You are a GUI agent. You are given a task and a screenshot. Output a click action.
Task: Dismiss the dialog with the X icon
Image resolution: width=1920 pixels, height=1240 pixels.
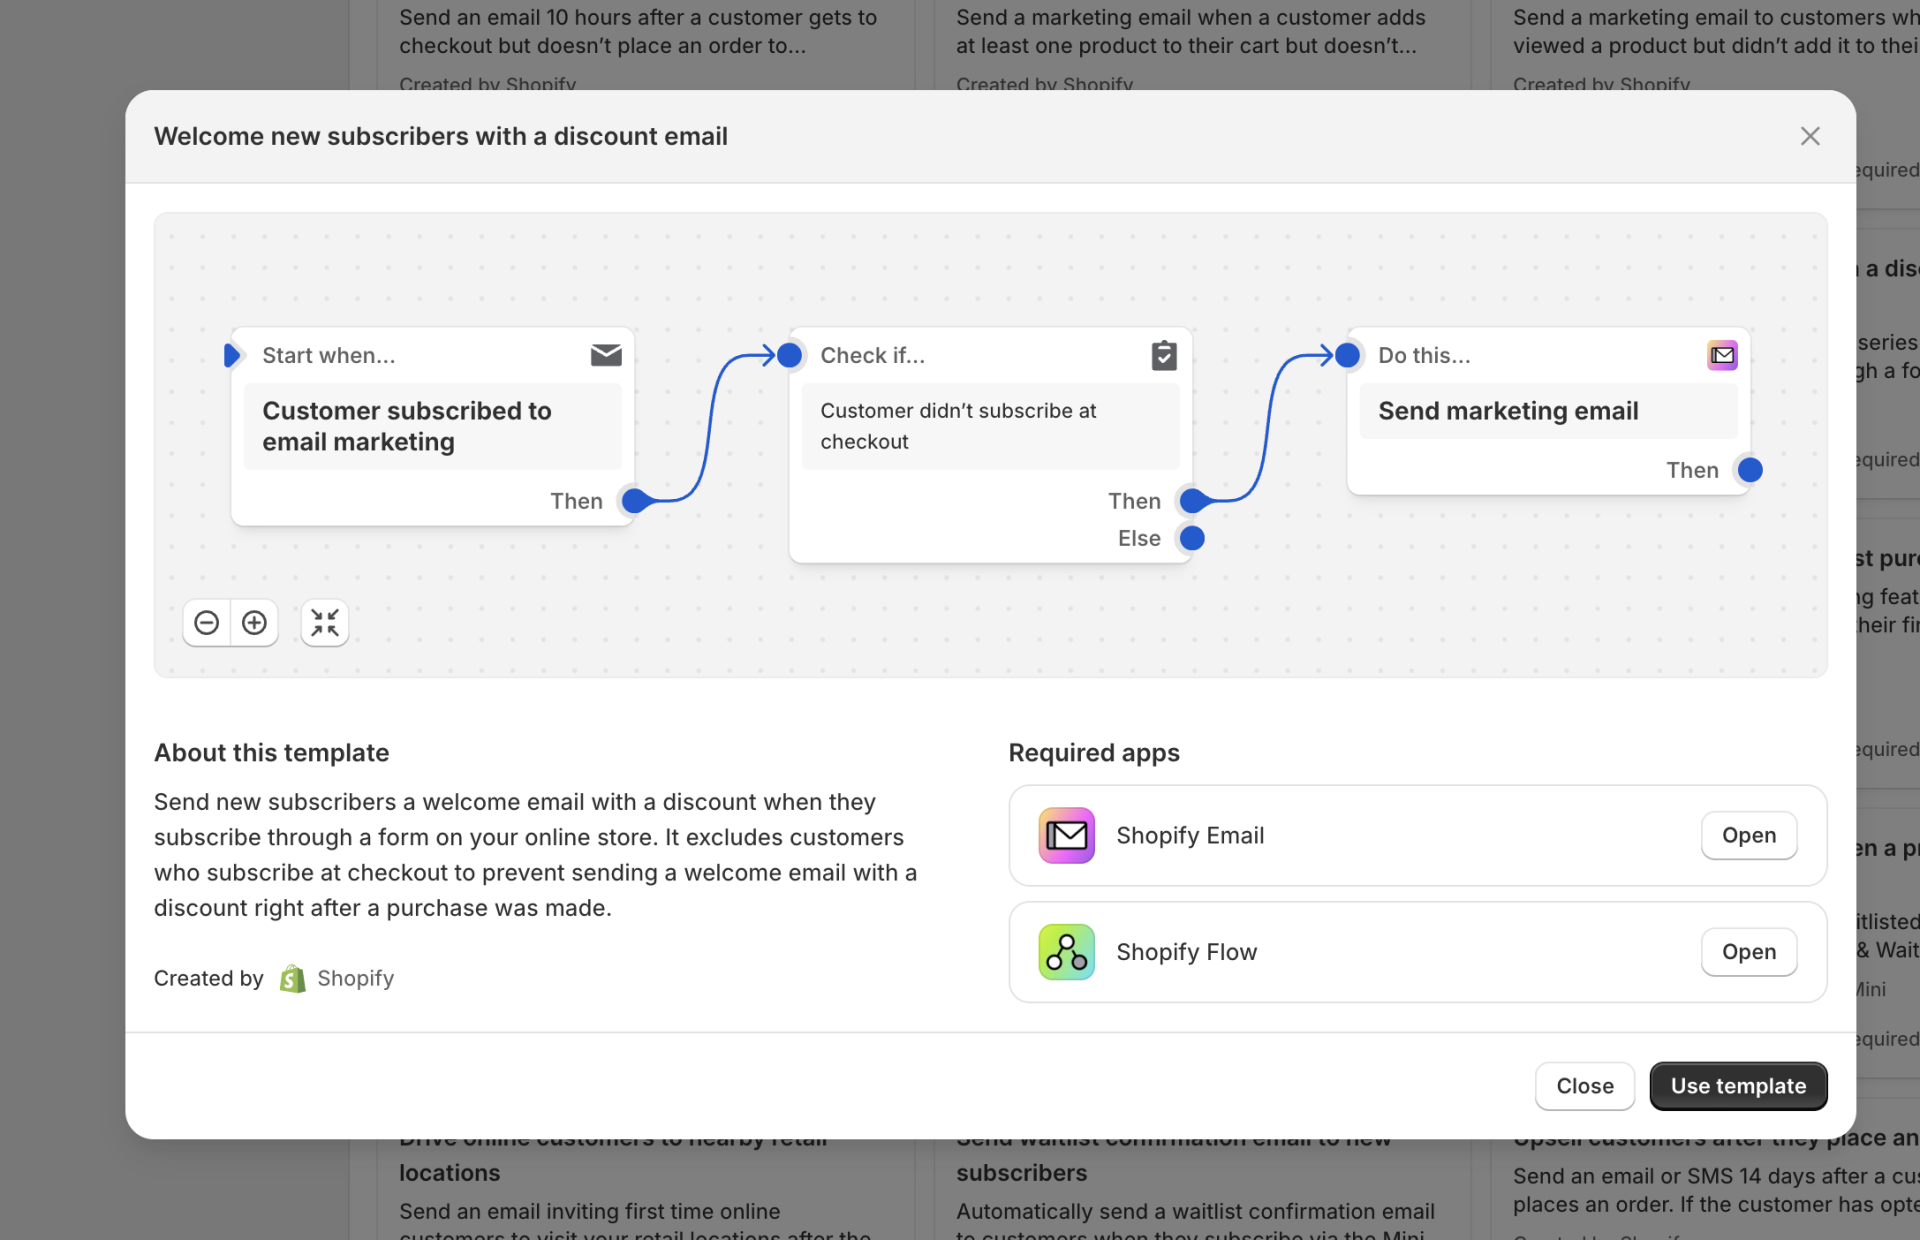[1809, 136]
